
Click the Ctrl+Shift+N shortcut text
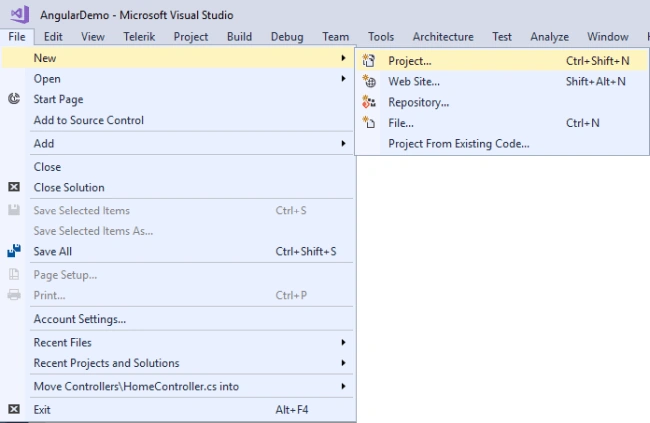[598, 61]
